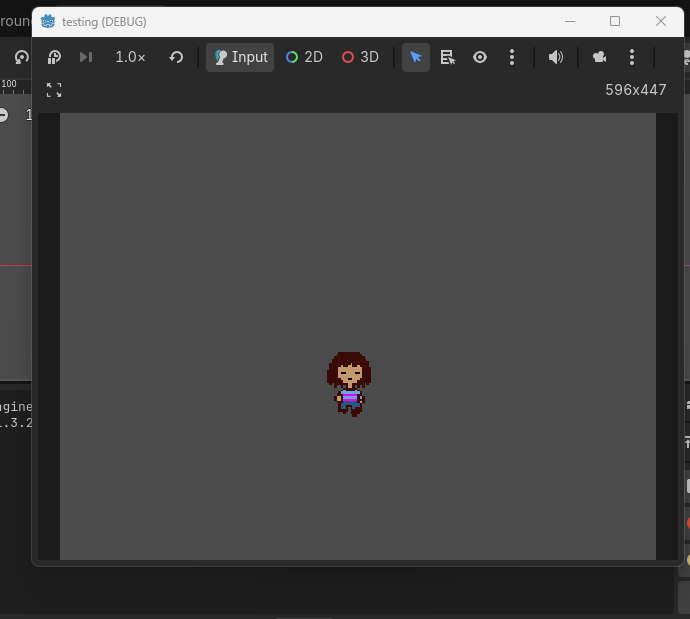
Task: Reset the game speed with the arrow icon
Action: click(176, 57)
